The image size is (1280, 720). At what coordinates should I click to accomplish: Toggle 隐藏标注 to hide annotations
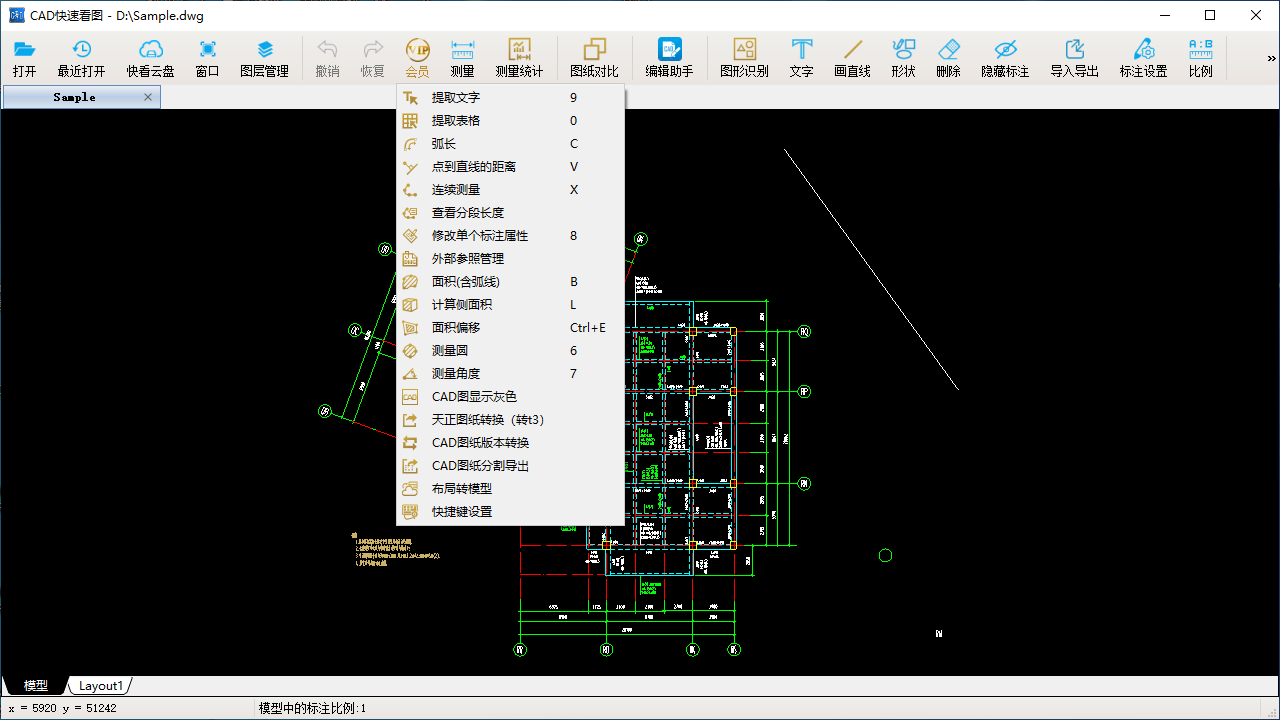pyautogui.click(x=1005, y=55)
